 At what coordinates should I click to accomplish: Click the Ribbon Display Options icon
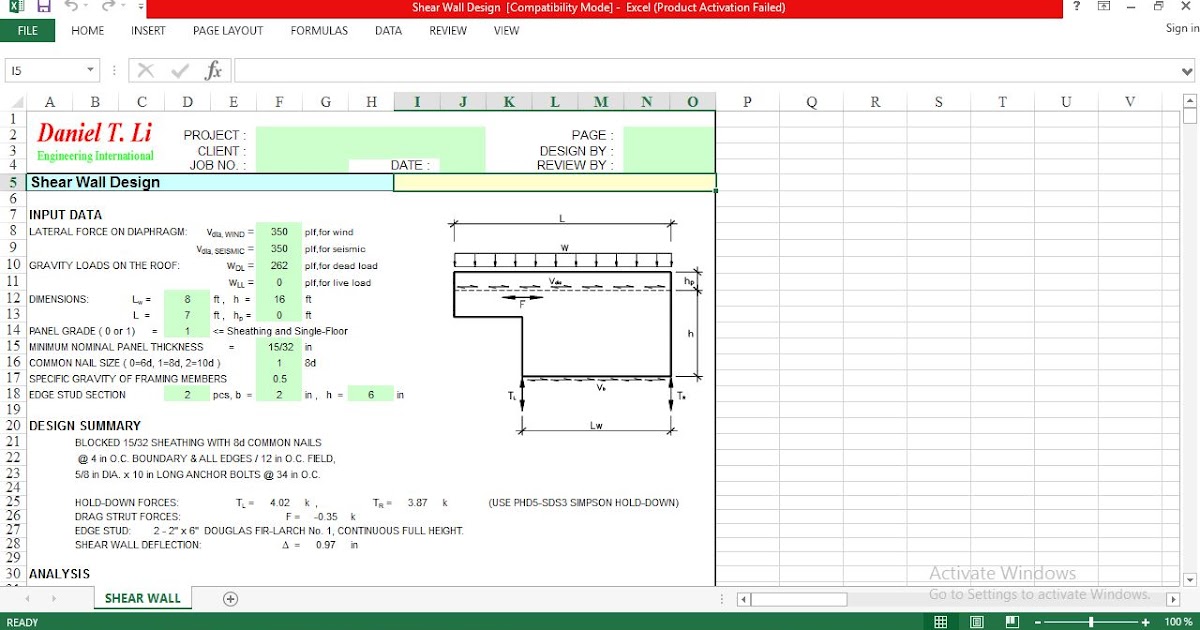pos(1103,8)
